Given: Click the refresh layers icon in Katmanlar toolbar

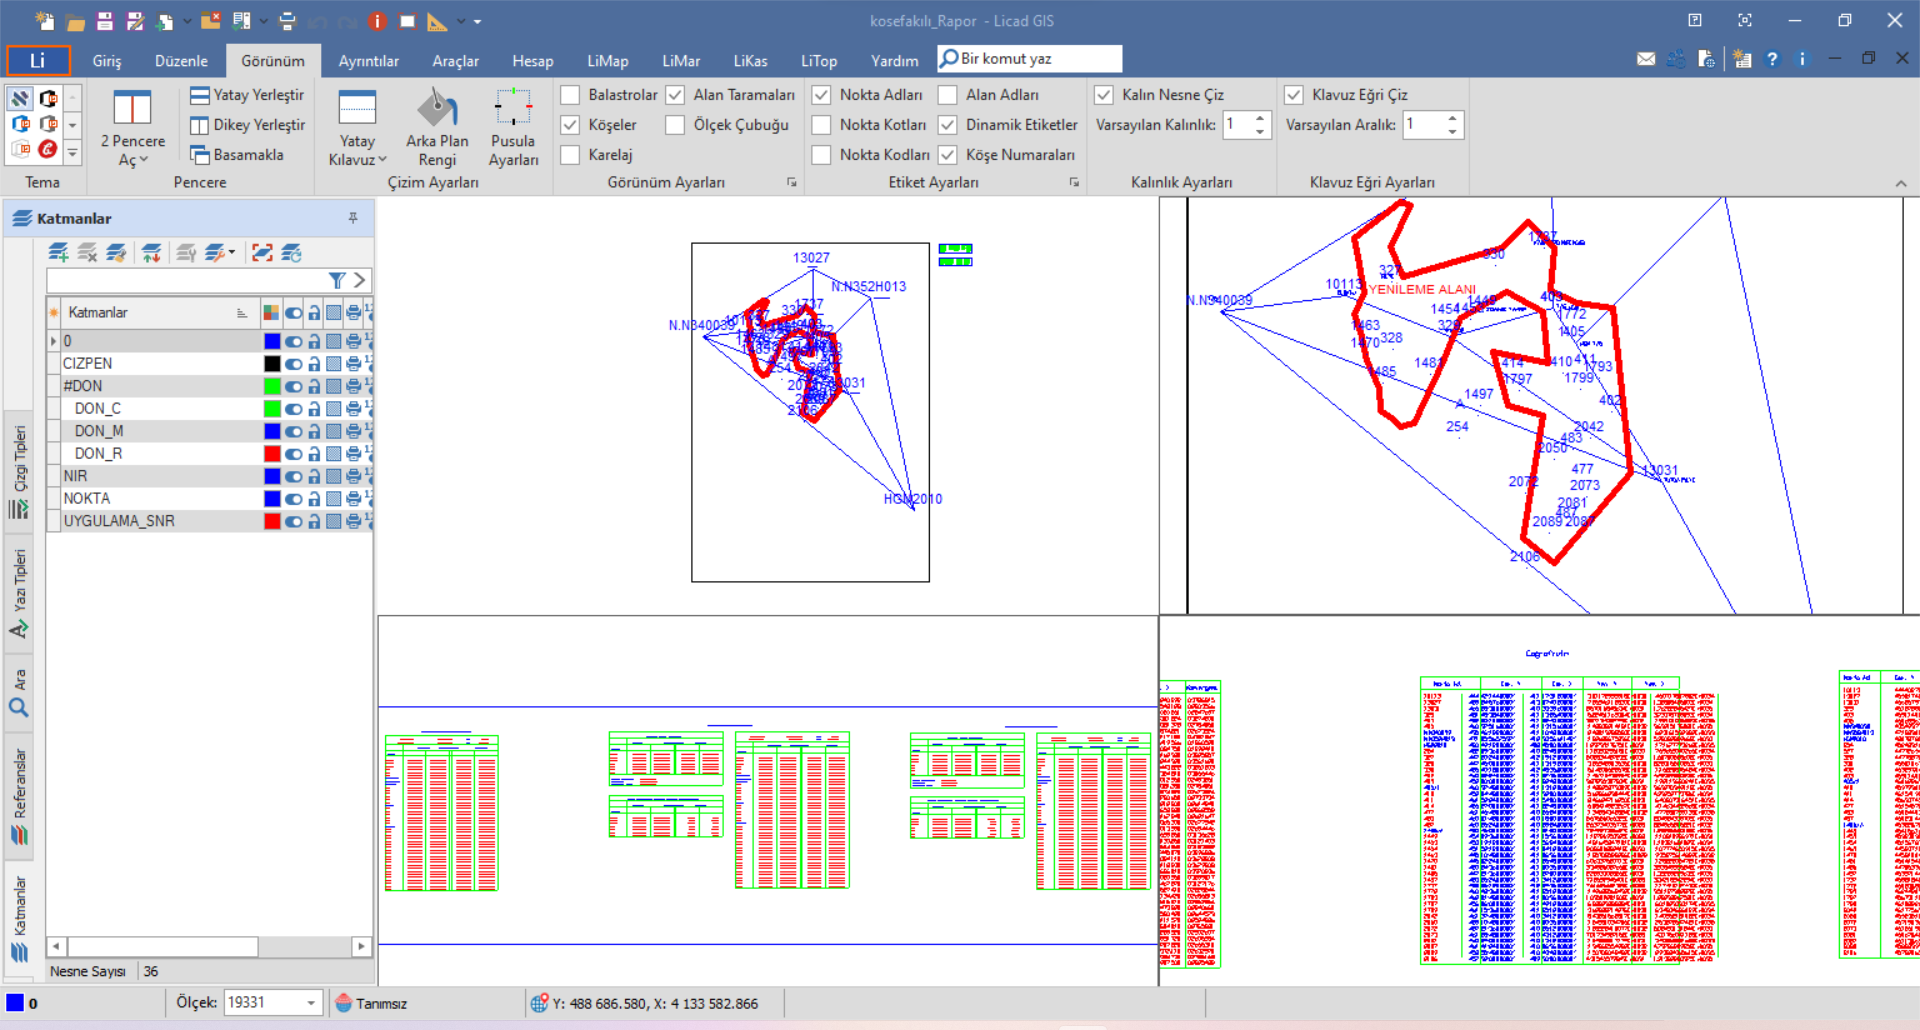Looking at the screenshot, I should tap(291, 253).
